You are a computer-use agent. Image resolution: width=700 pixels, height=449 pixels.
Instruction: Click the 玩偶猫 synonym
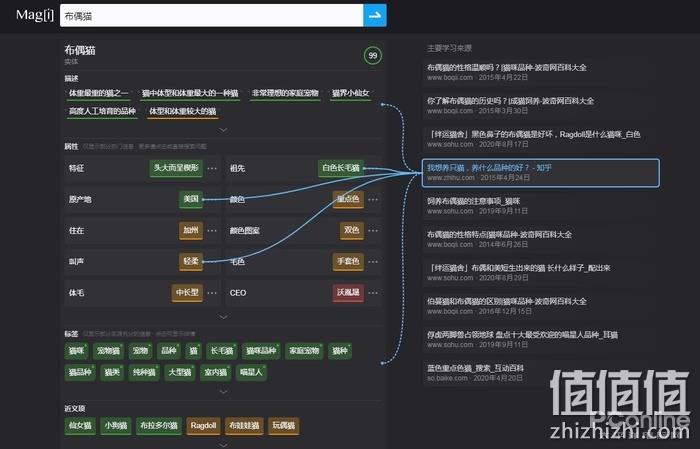(x=283, y=426)
